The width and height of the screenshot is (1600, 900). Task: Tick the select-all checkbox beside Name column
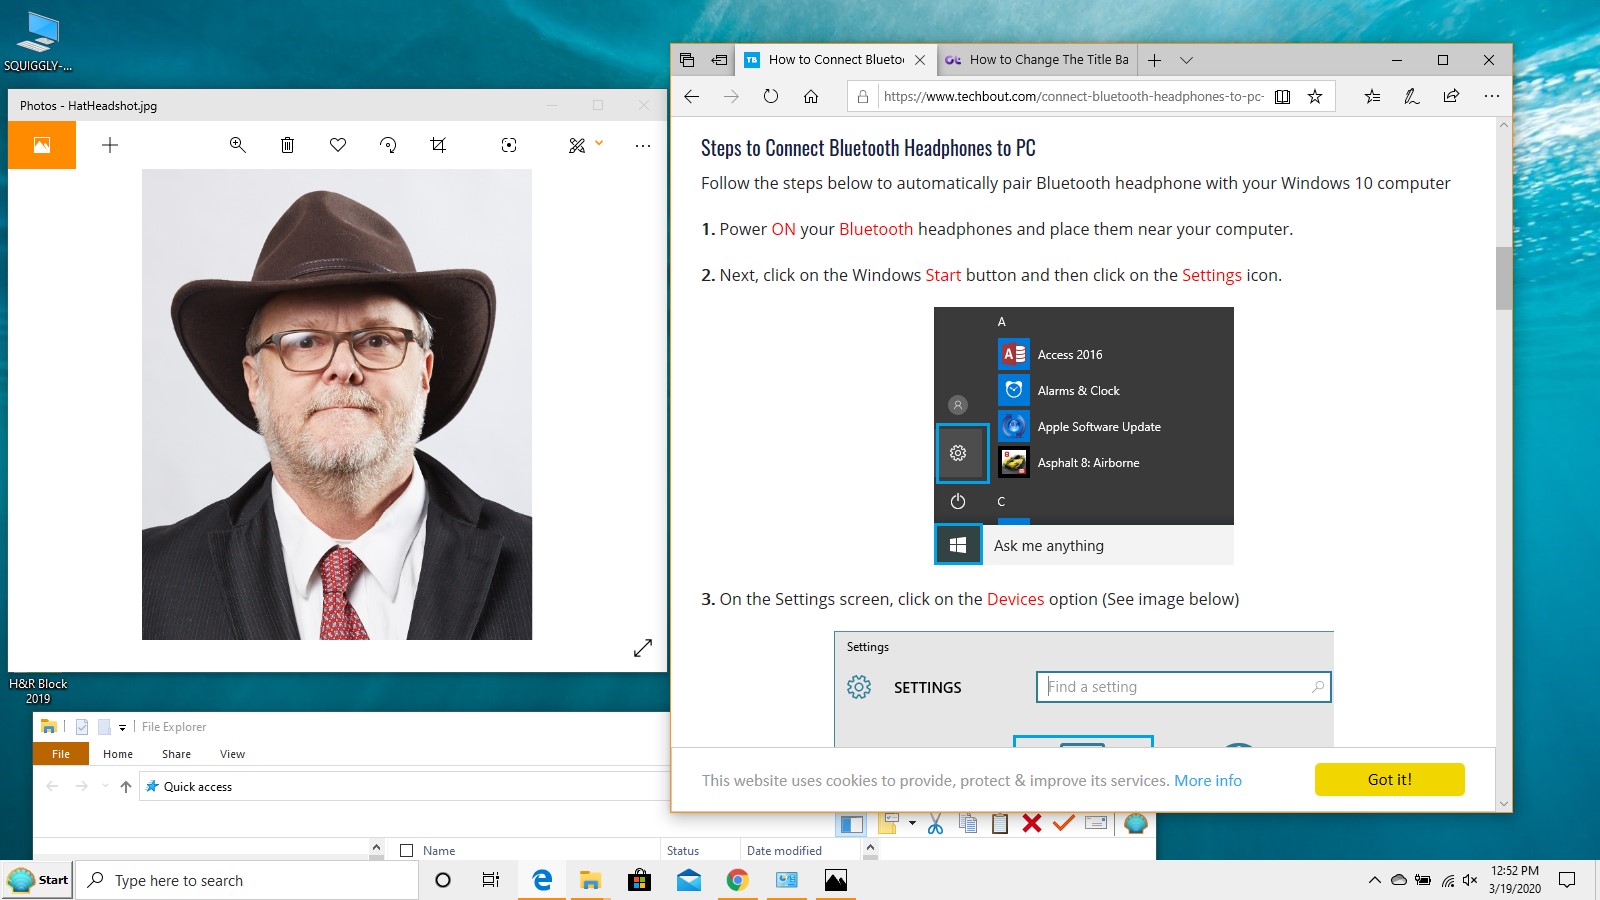coord(406,851)
